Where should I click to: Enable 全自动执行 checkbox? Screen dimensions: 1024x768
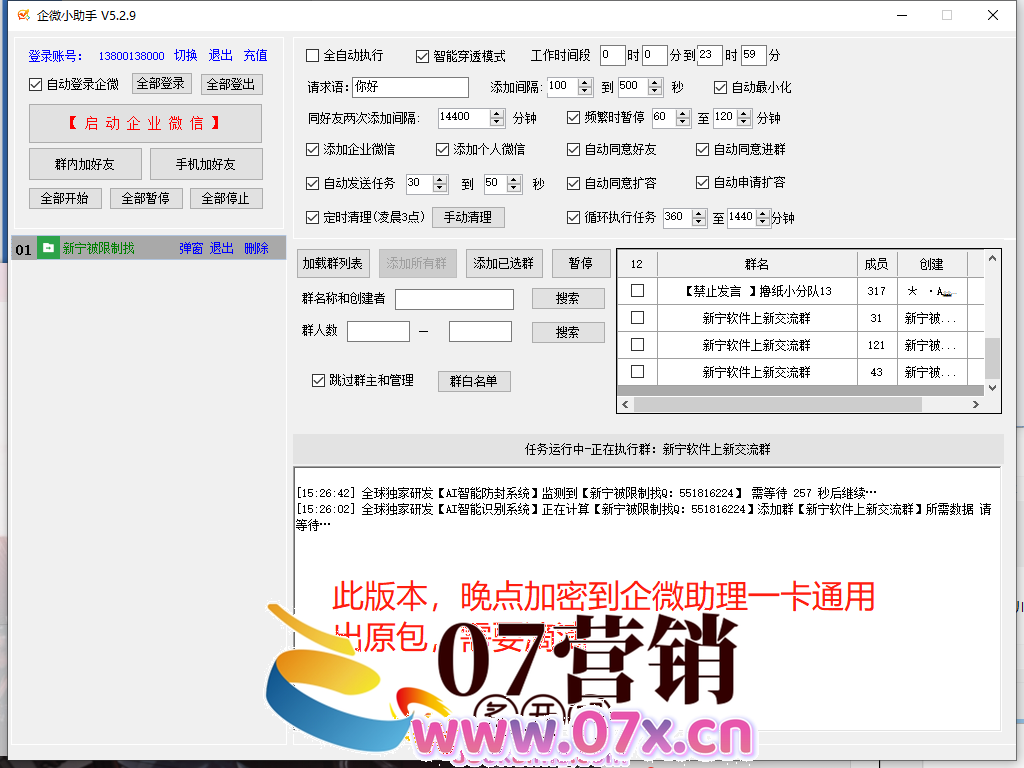[x=312, y=56]
